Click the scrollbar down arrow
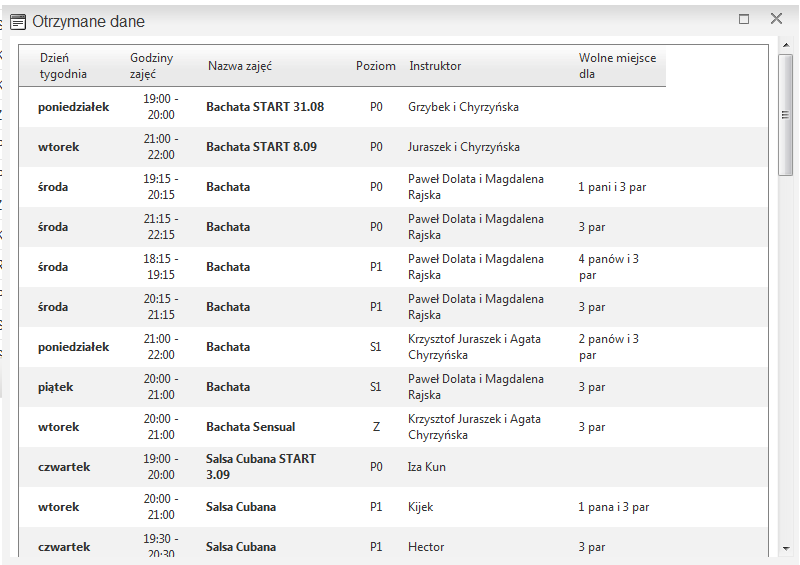 point(786,548)
